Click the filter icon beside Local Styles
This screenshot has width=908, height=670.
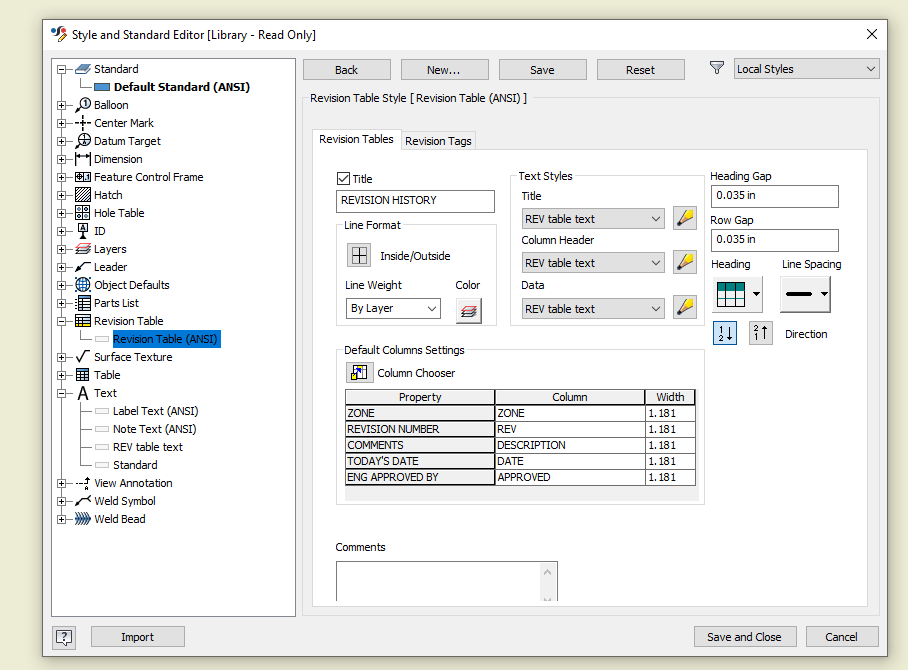pos(717,67)
